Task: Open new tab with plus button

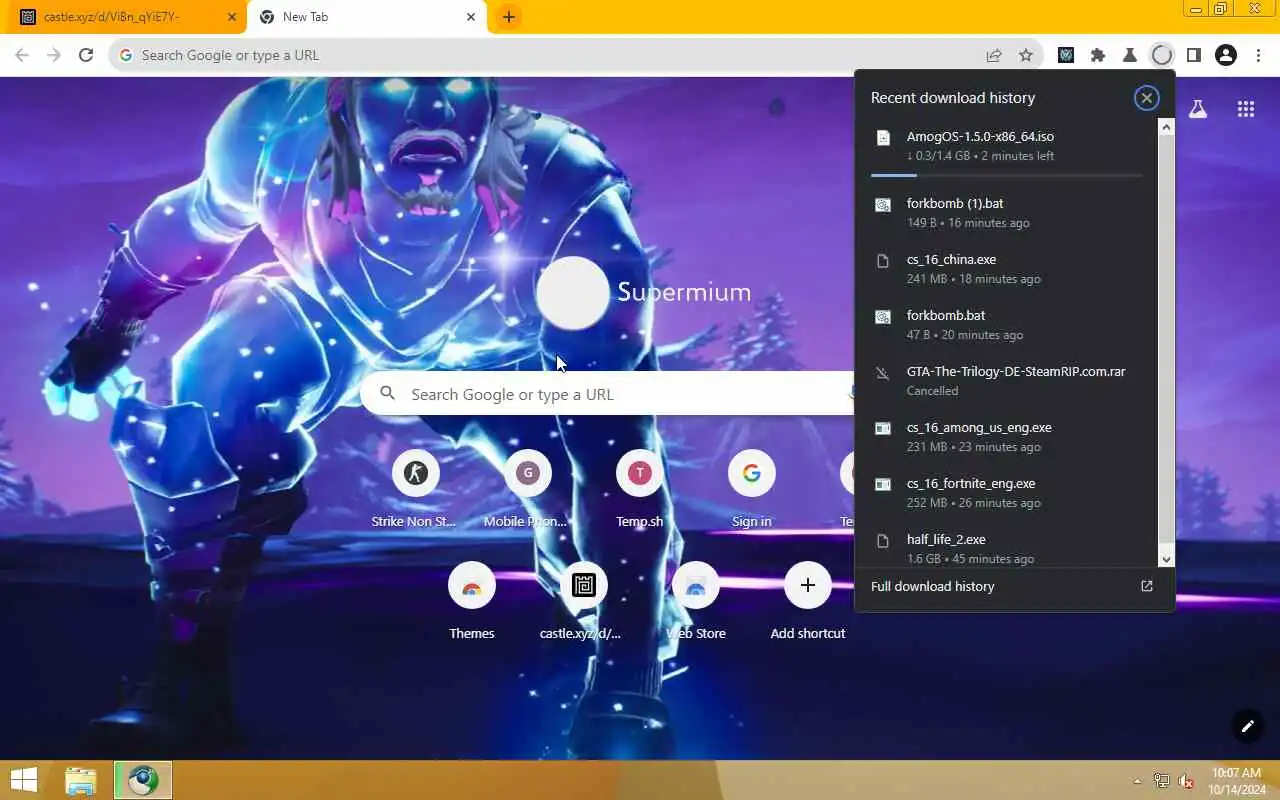Action: click(509, 17)
